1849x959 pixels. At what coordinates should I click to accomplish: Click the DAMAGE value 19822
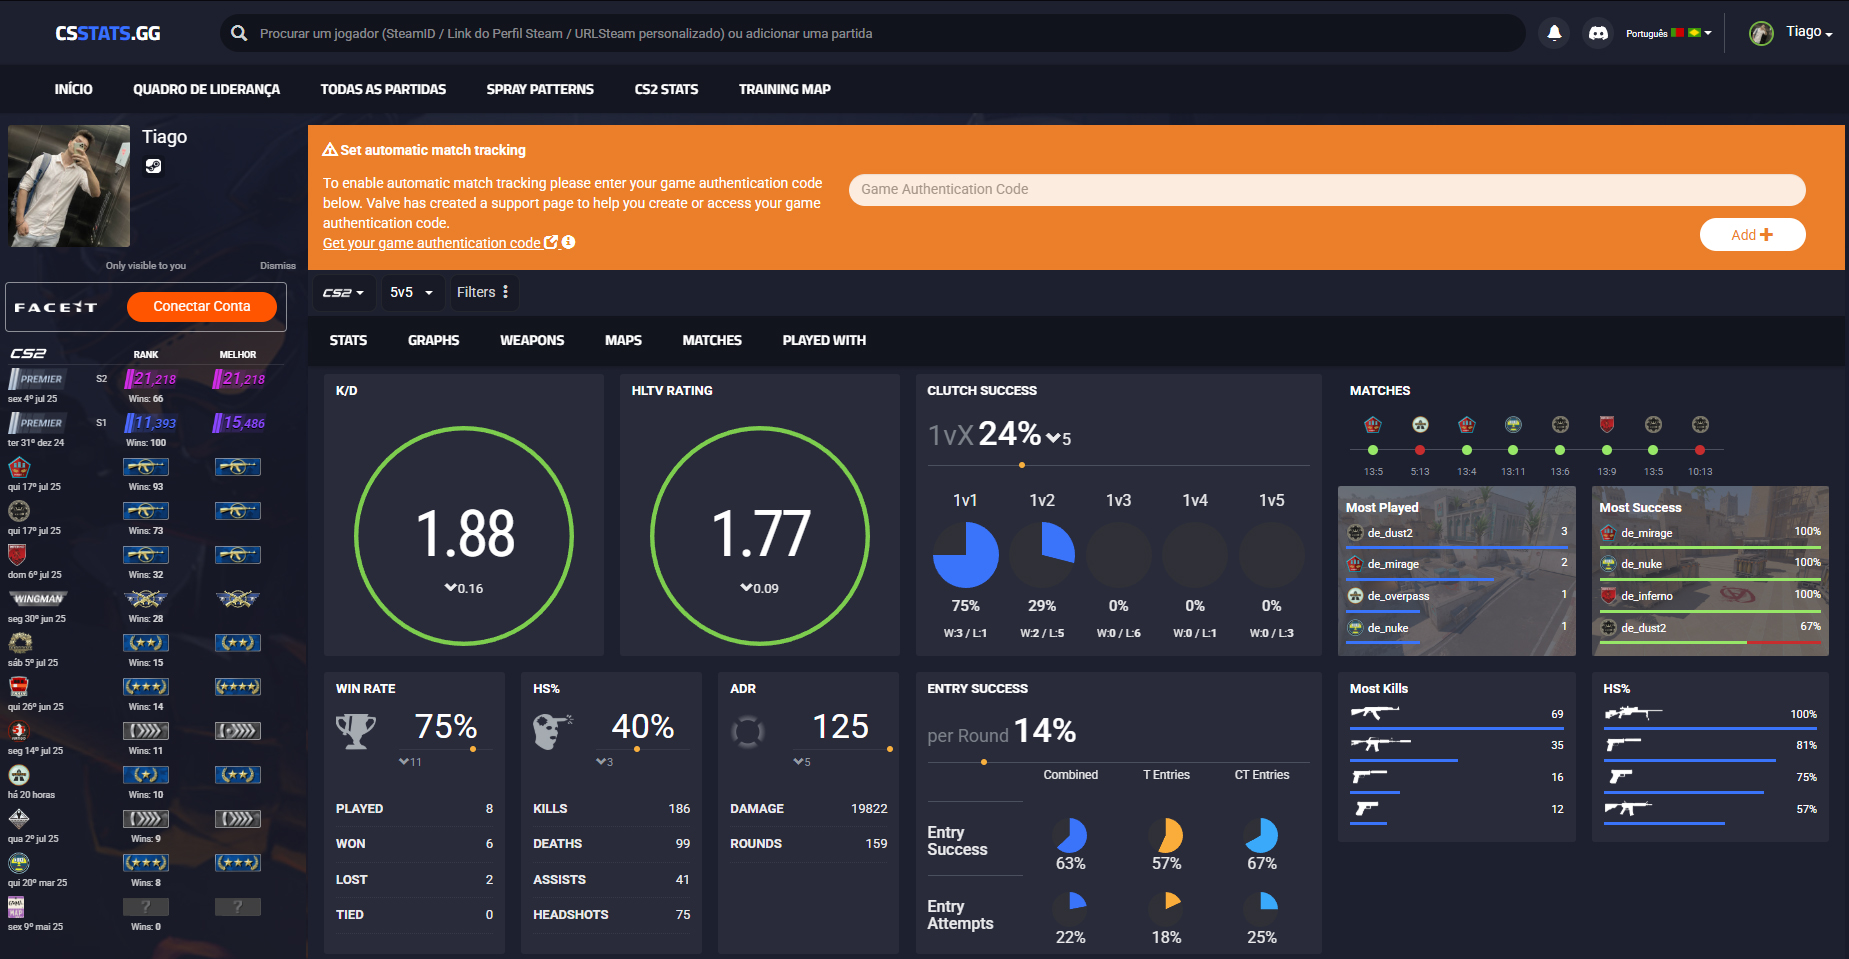click(x=869, y=808)
